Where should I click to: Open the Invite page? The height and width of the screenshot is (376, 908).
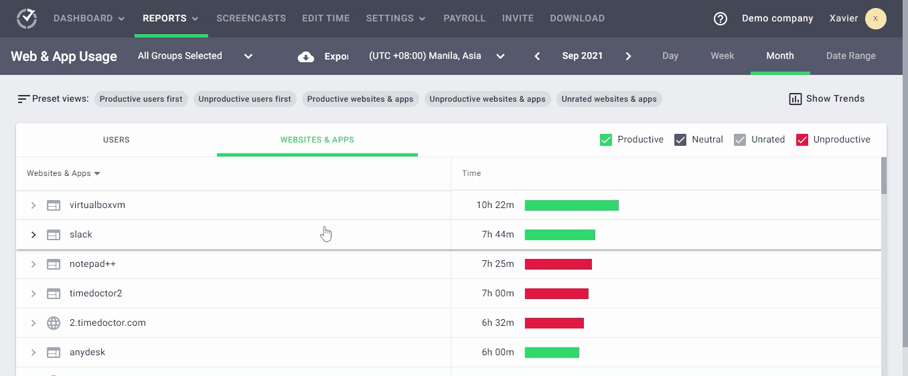(x=518, y=19)
